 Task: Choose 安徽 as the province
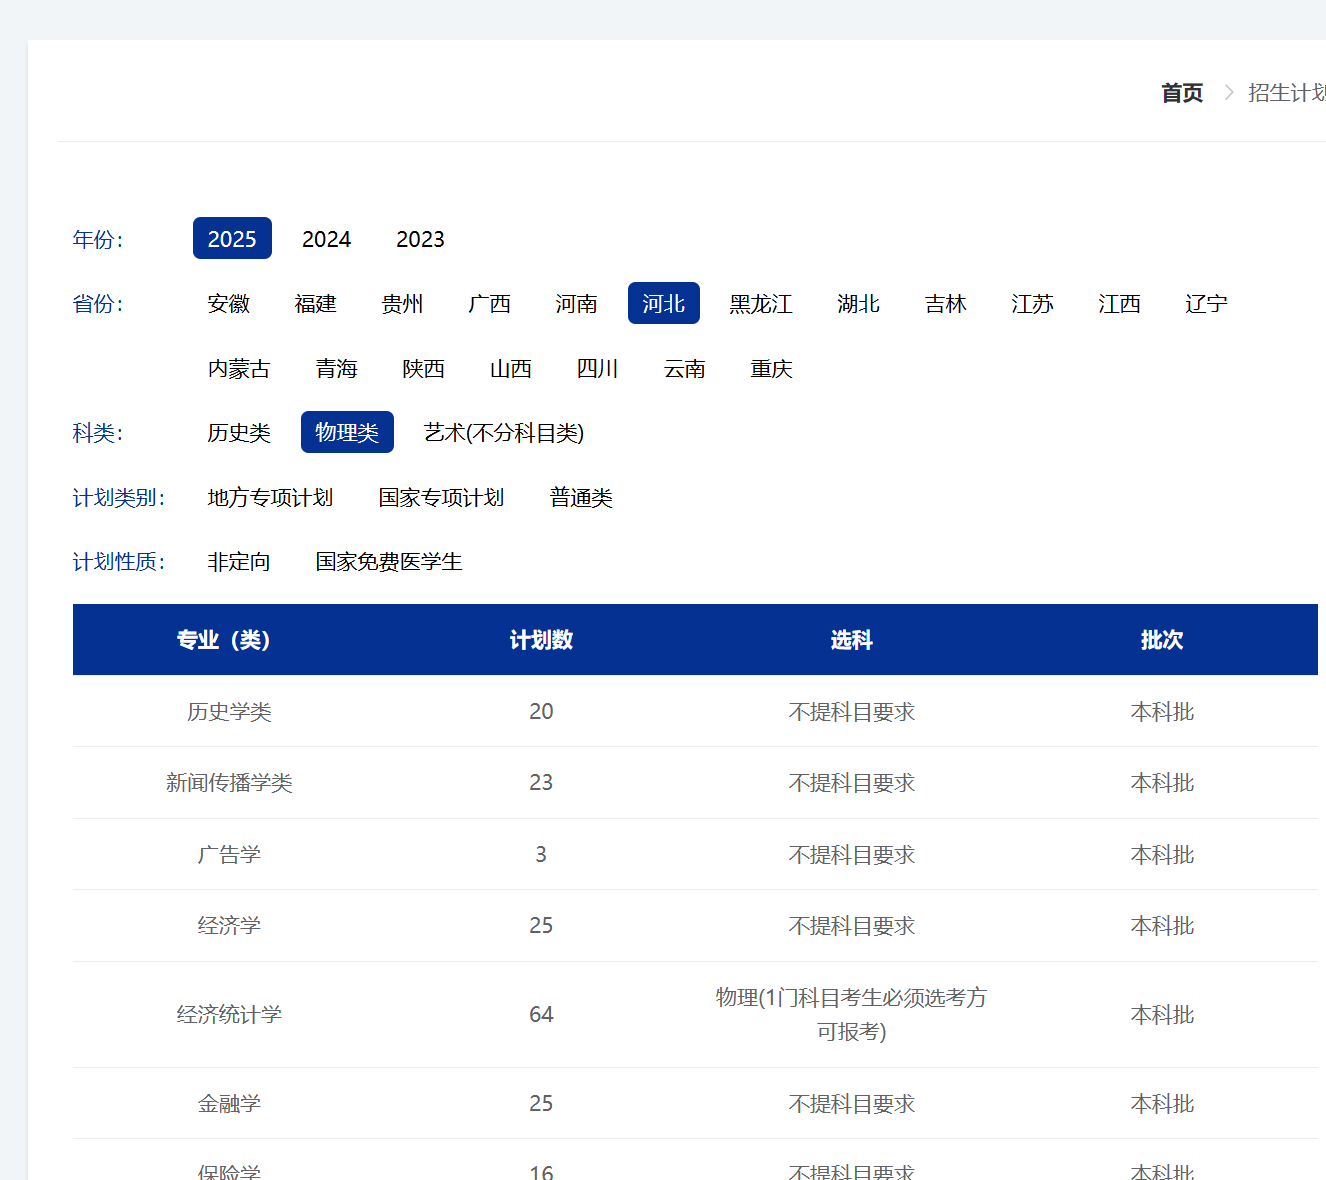click(228, 304)
